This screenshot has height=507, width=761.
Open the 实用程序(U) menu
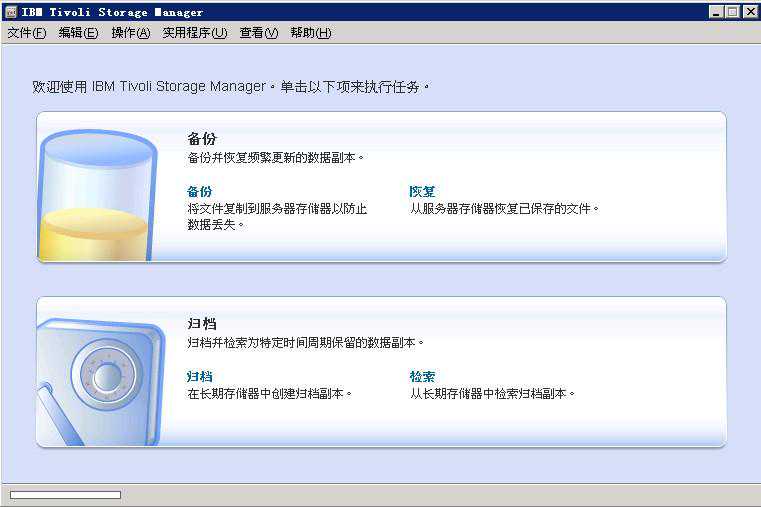coord(195,33)
